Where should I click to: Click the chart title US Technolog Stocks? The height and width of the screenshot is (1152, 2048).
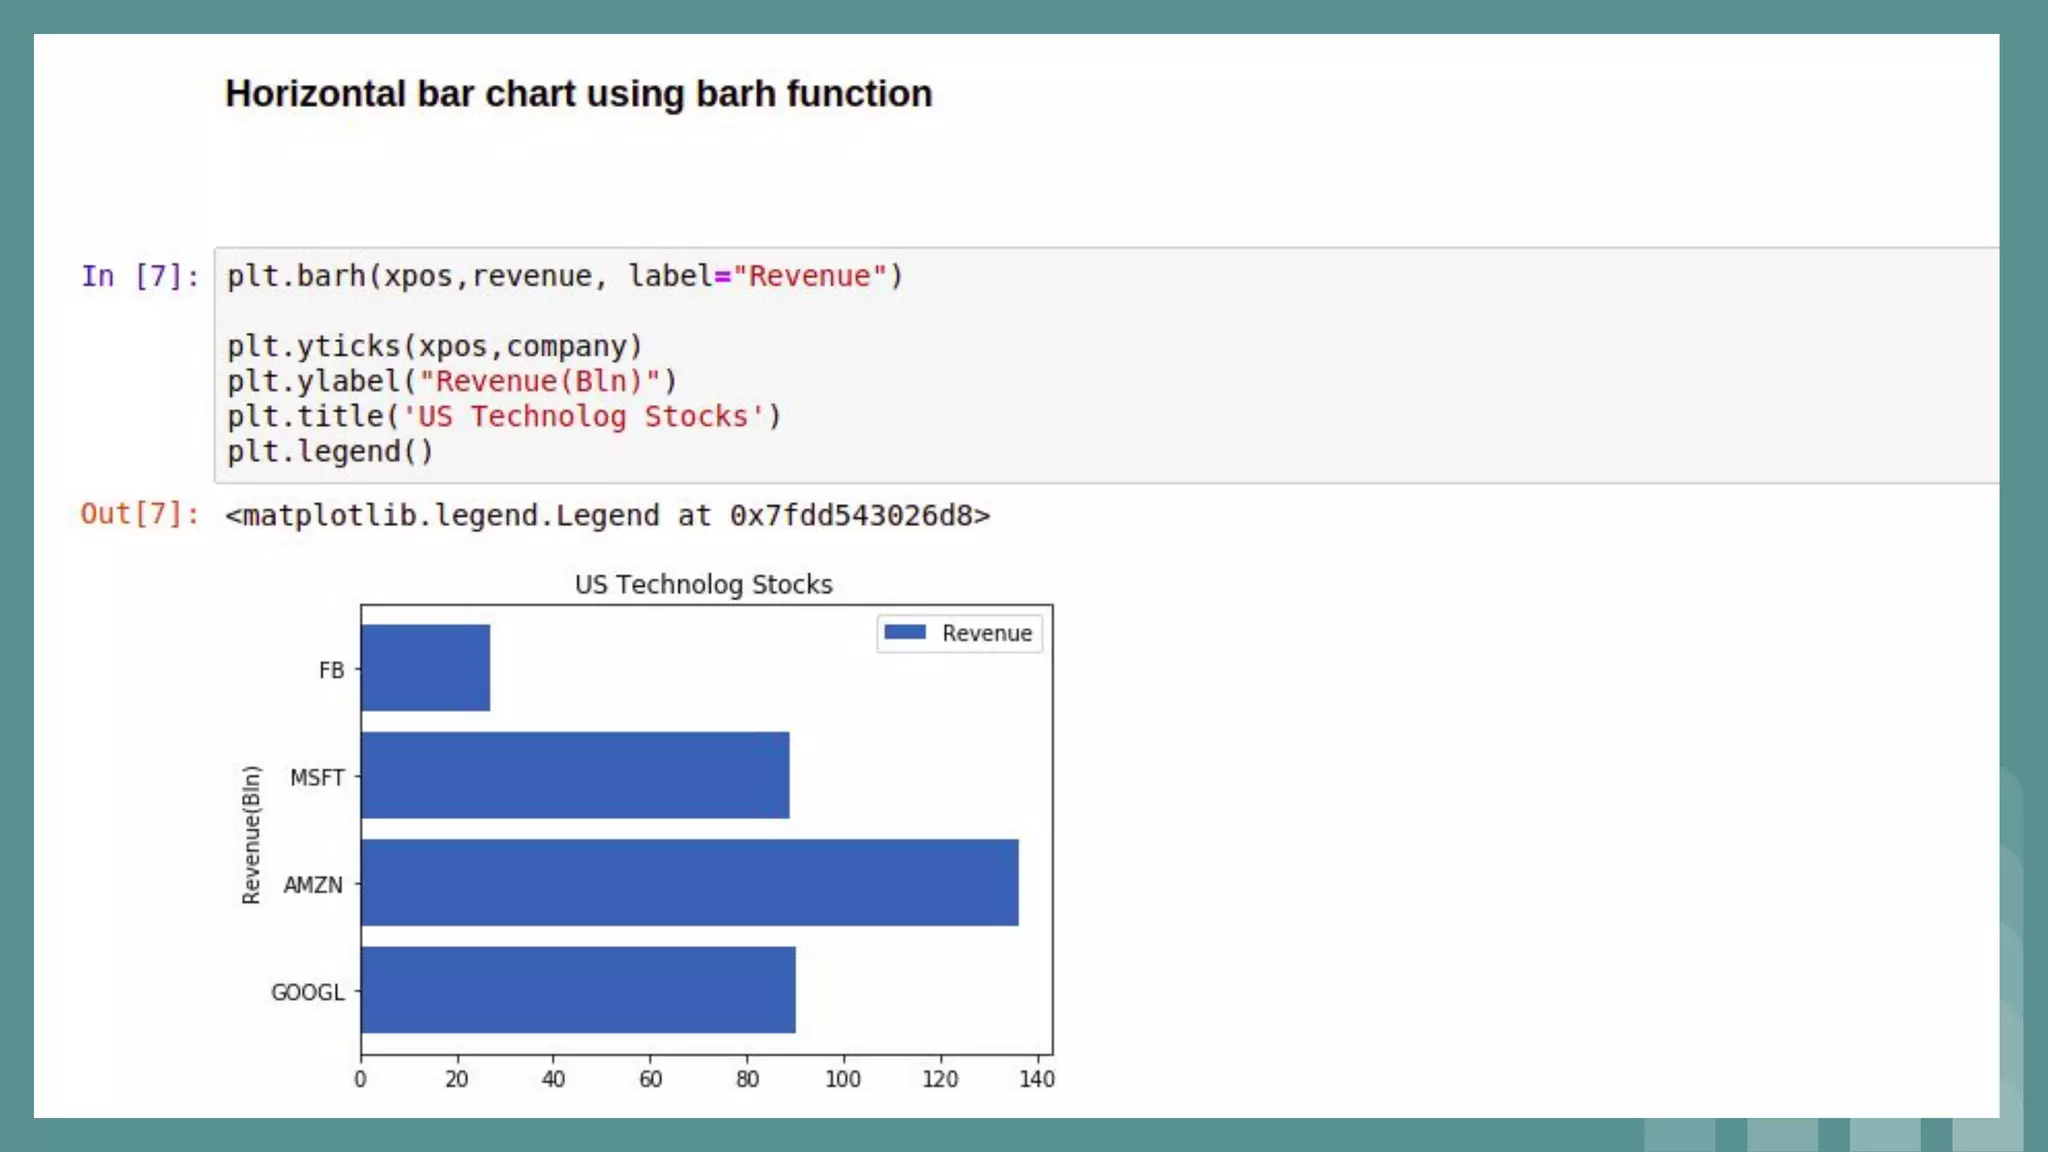[x=703, y=584]
